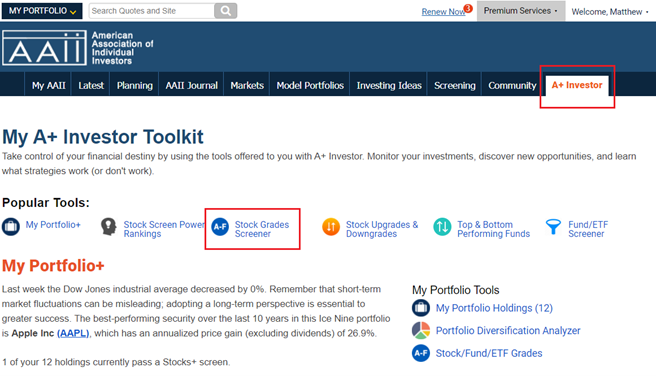Click the search magnifier button
Screen dimensions: 656x376
[226, 10]
